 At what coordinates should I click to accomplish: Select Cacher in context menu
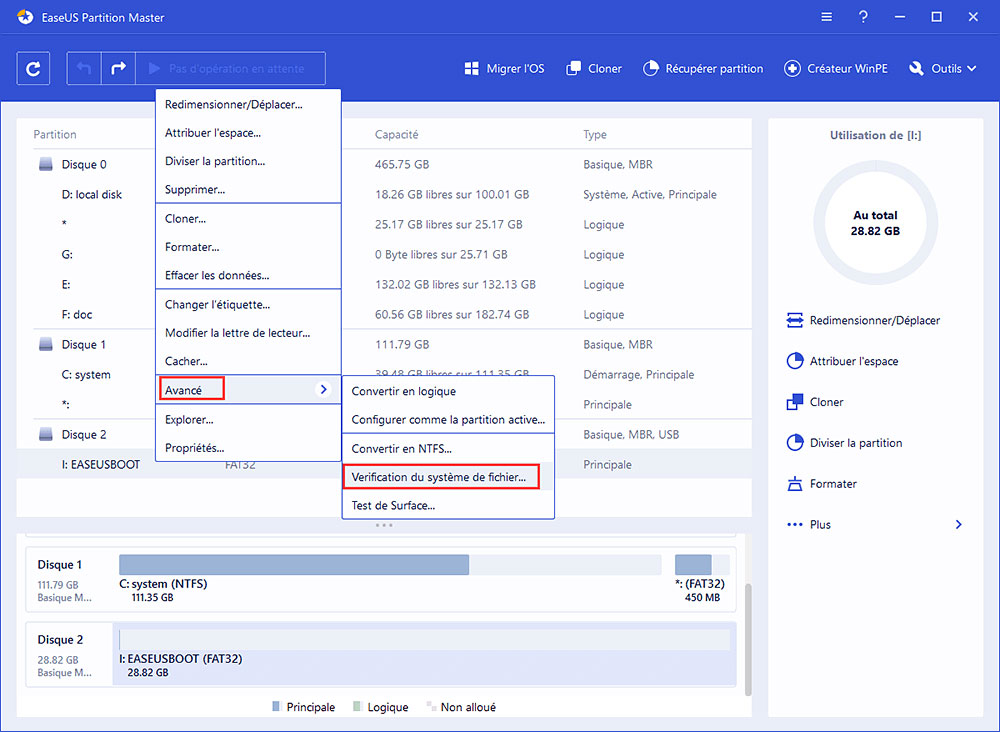(x=248, y=361)
